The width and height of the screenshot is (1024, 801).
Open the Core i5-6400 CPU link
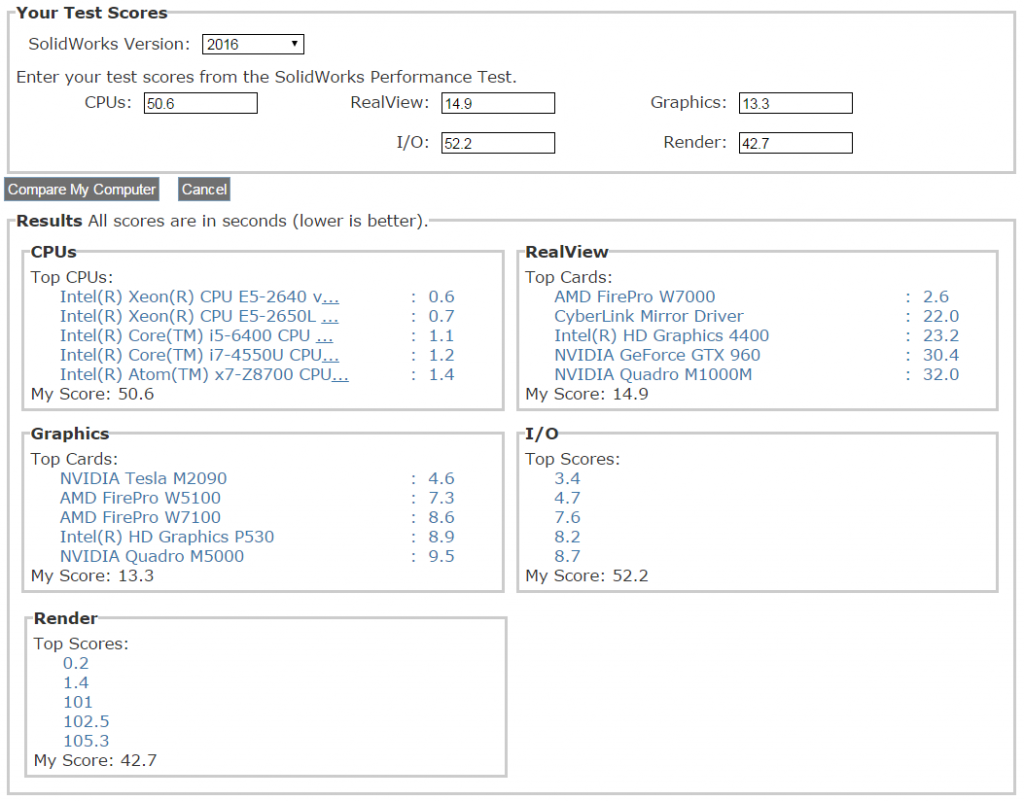(197, 336)
